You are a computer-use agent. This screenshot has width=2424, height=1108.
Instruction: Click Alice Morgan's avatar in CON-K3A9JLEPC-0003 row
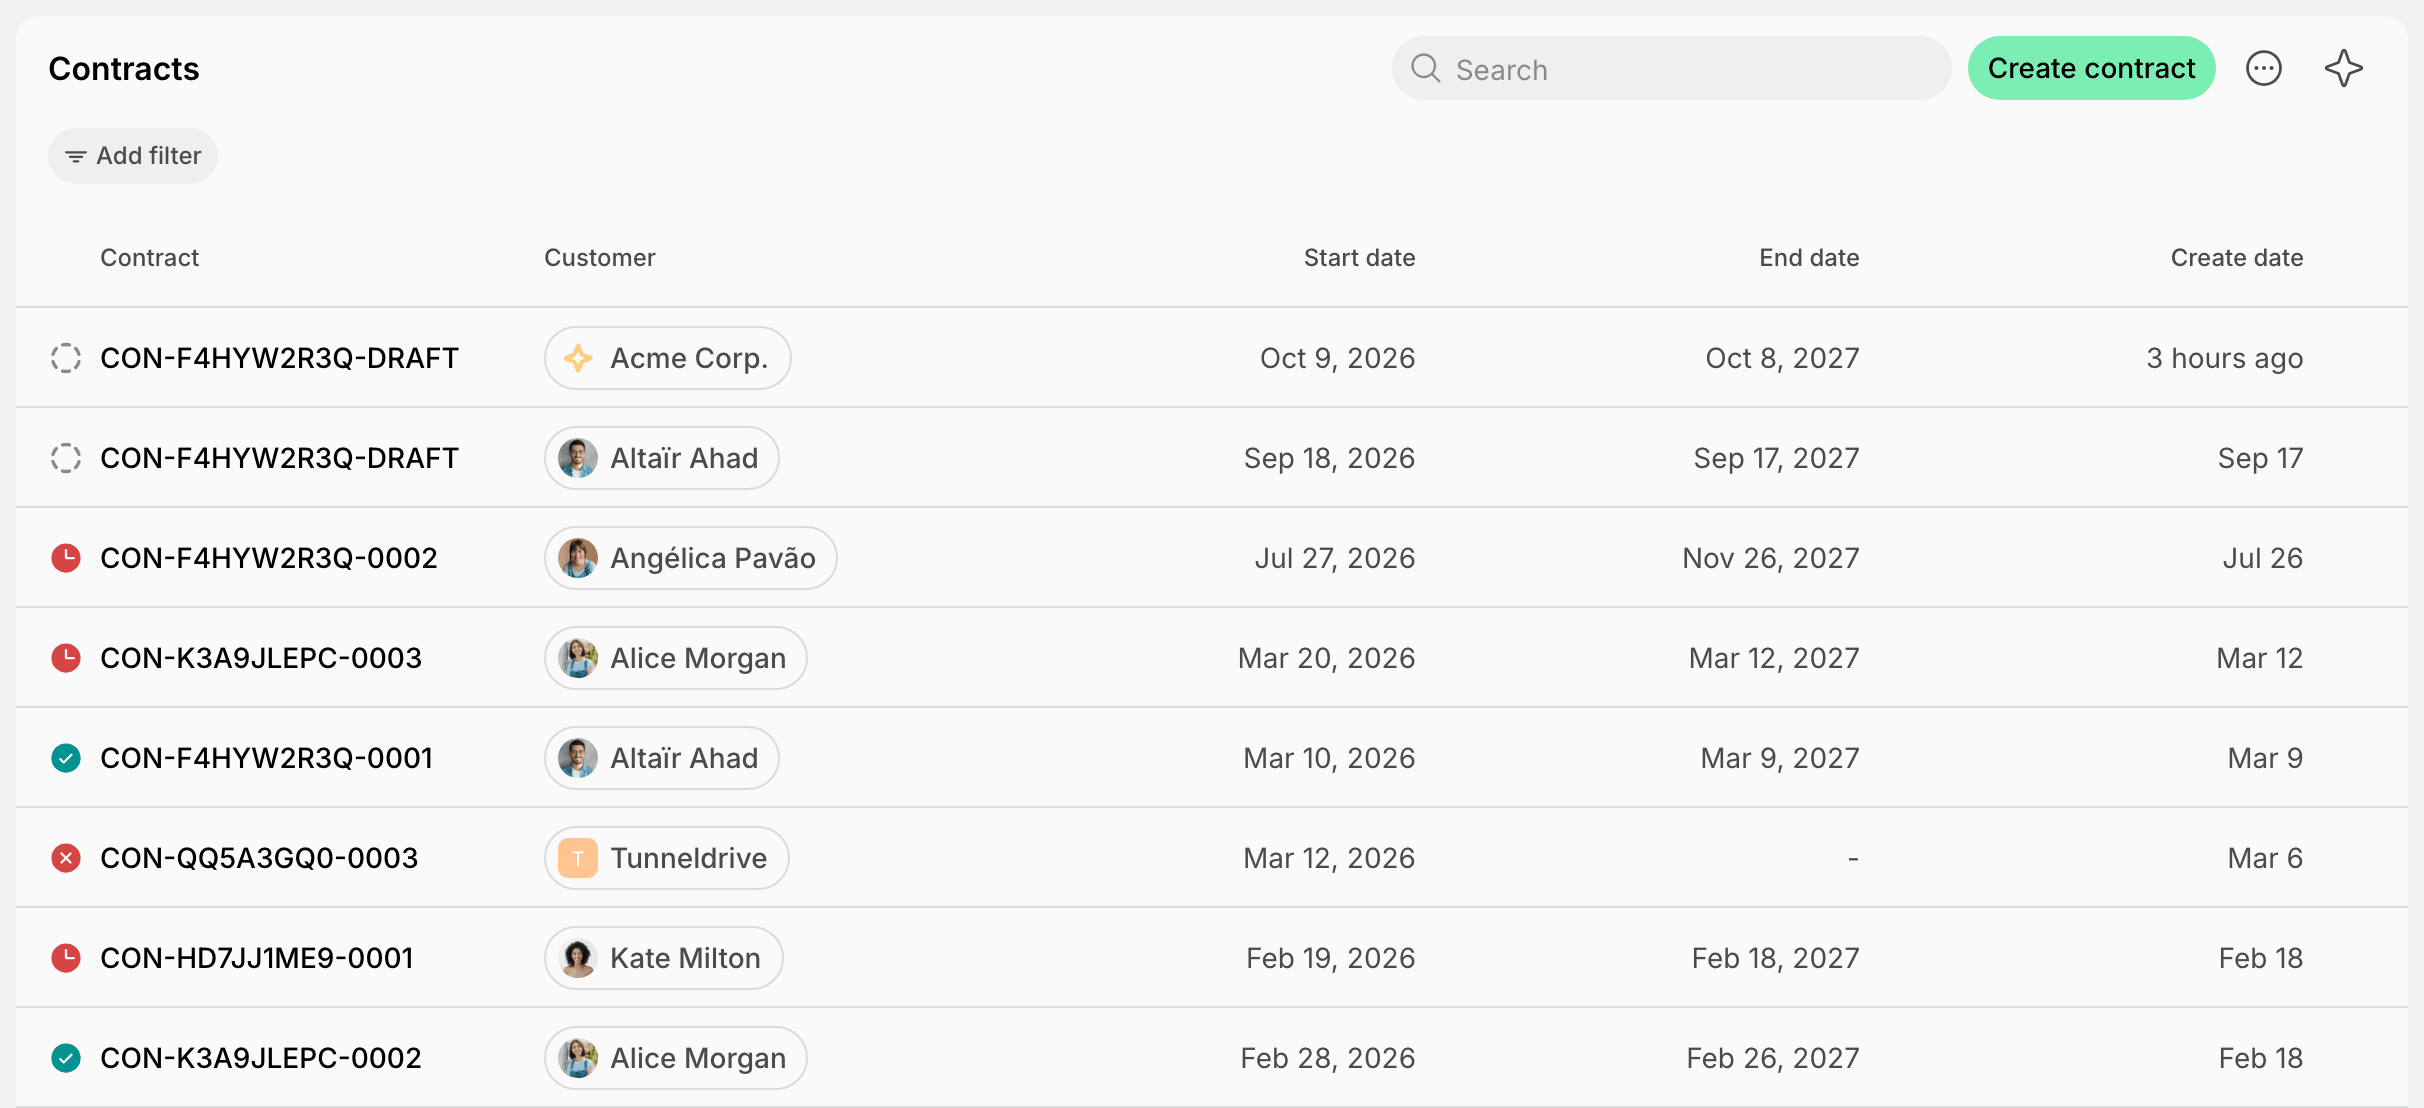578,658
